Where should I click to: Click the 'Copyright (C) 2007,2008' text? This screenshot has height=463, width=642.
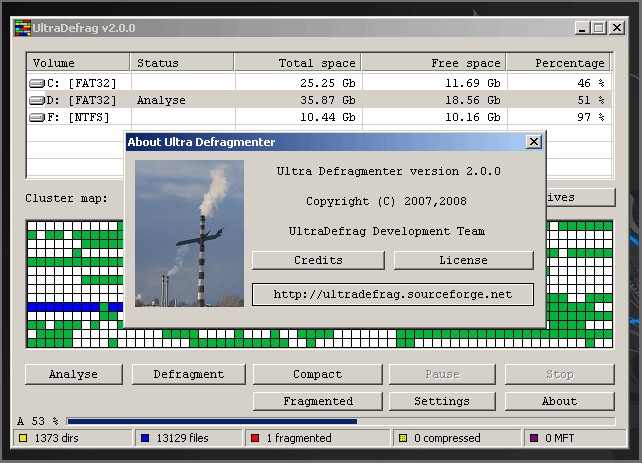pos(386,201)
